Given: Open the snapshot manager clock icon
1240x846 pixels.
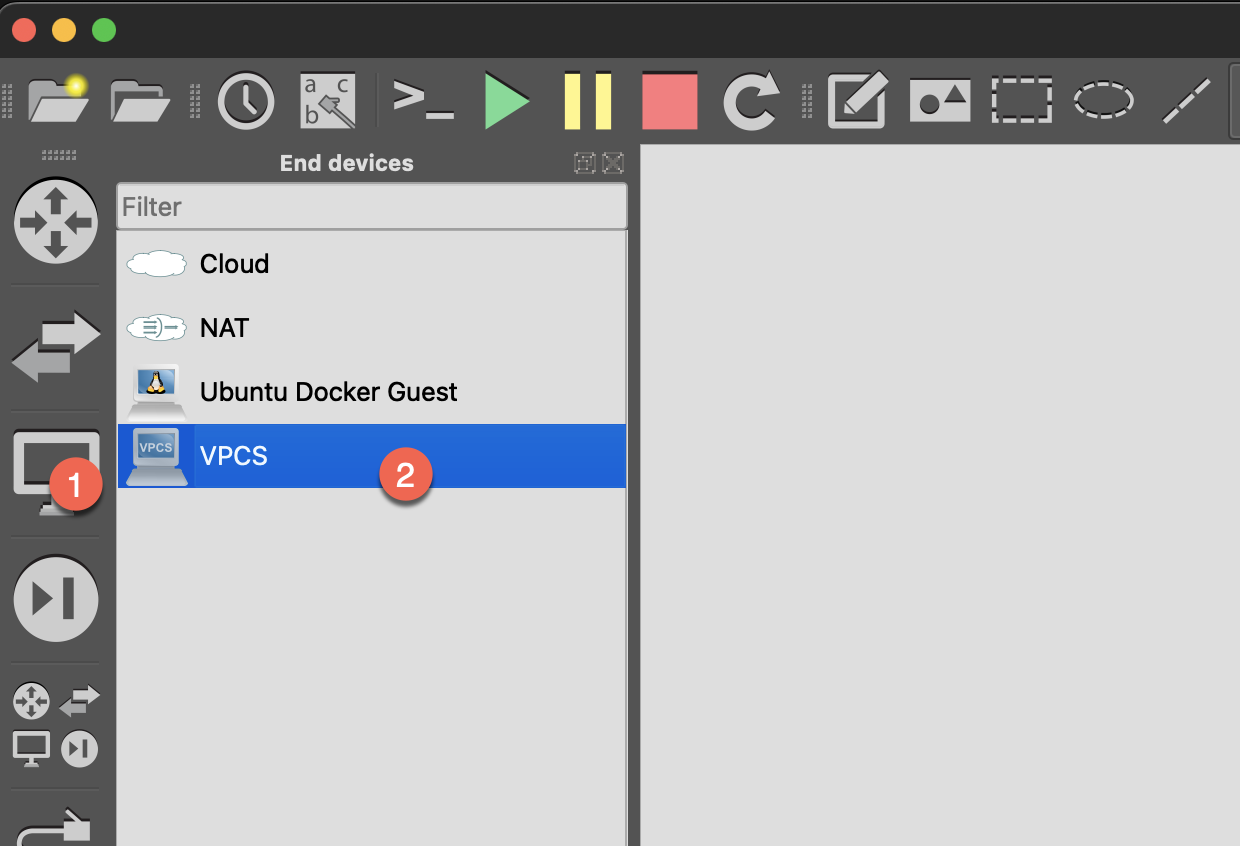Looking at the screenshot, I should (246, 100).
